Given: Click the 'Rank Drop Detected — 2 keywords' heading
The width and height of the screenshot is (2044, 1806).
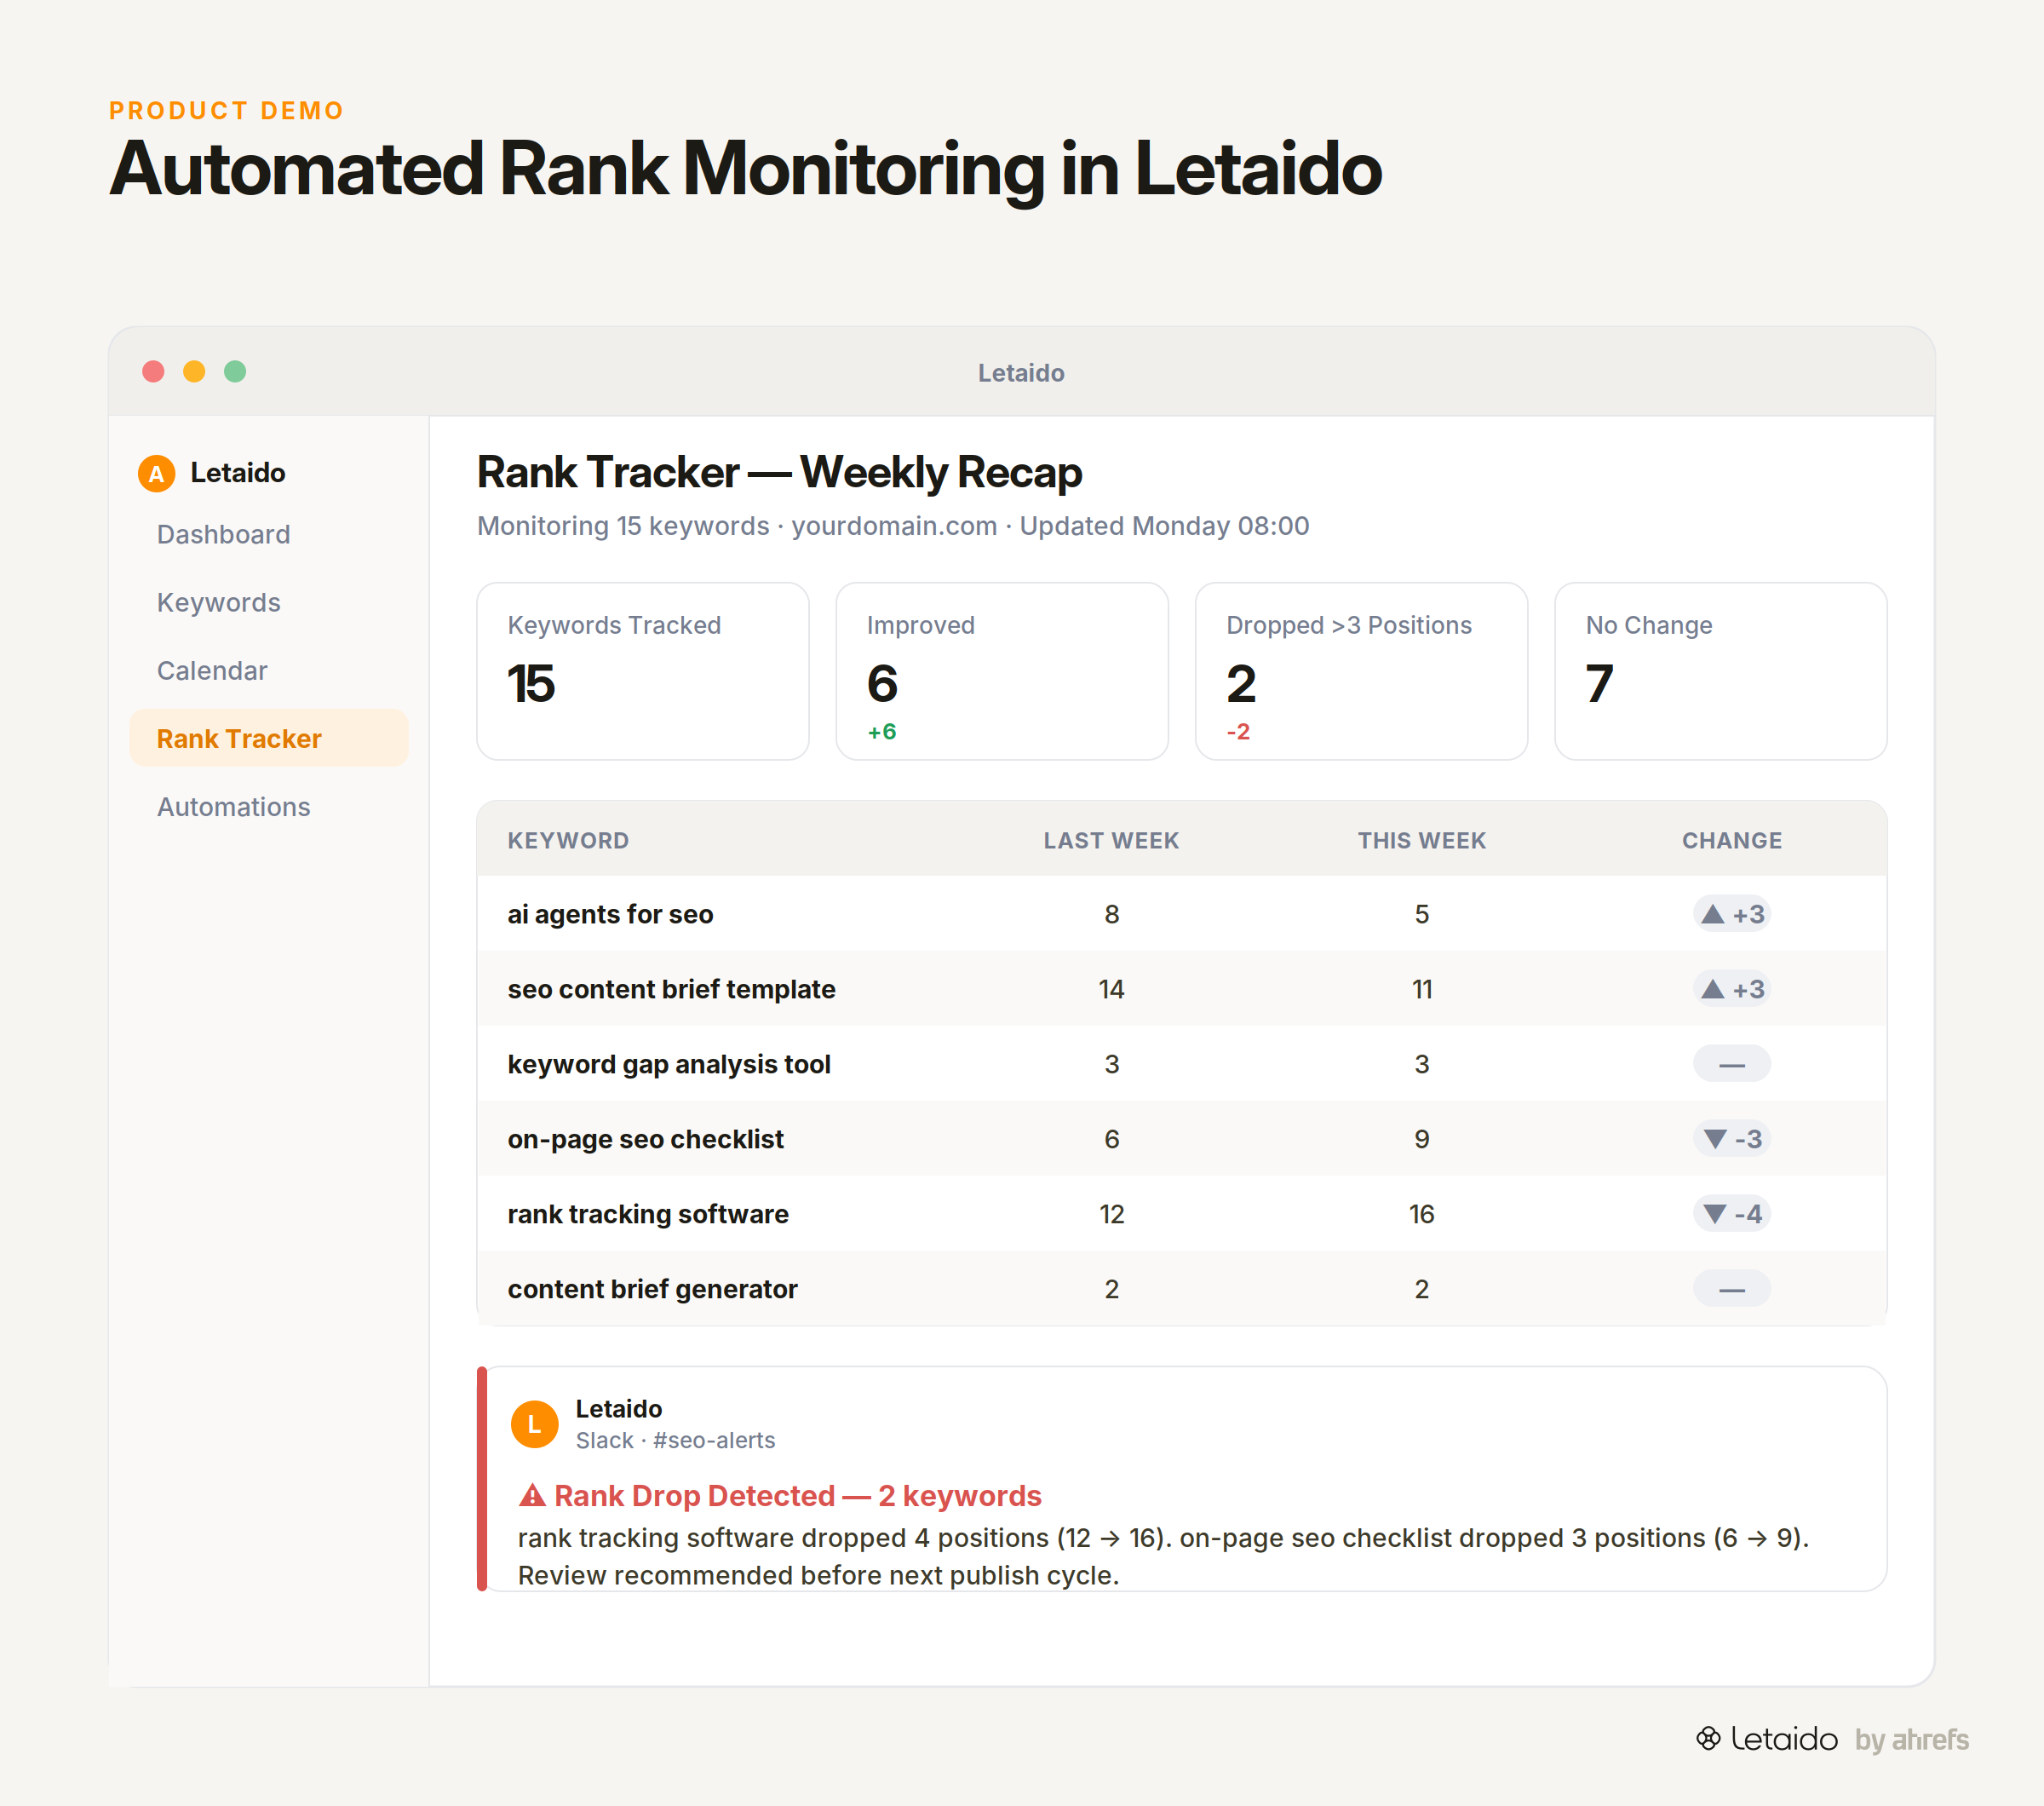Looking at the screenshot, I should pyautogui.click(x=797, y=1495).
